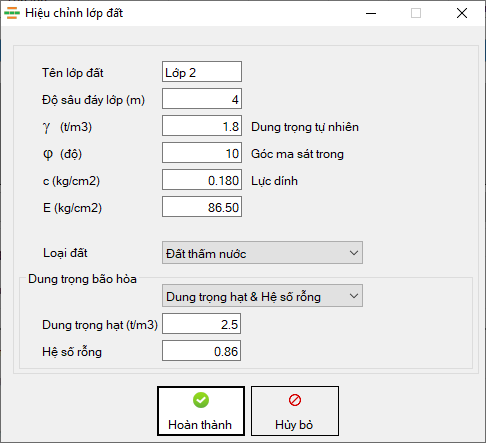Viewport: 486px width, 443px height.
Task: Click the c (kg/cm2) cohesion field
Action: pyautogui.click(x=202, y=179)
